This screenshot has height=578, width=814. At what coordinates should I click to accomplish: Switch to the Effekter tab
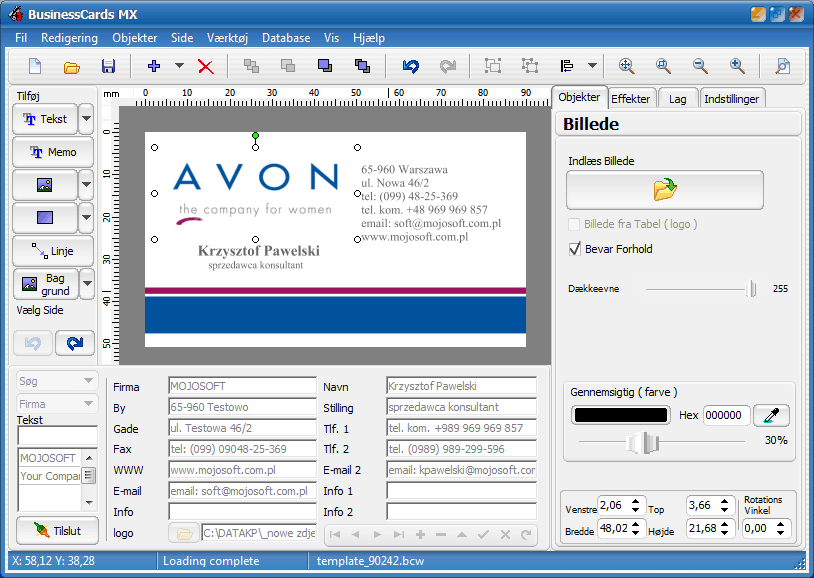click(631, 99)
